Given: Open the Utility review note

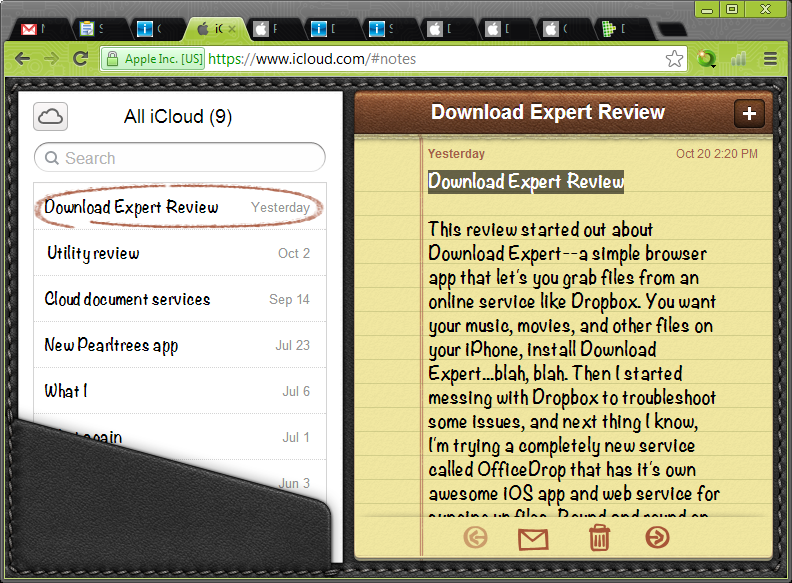Looking at the screenshot, I should coord(180,253).
